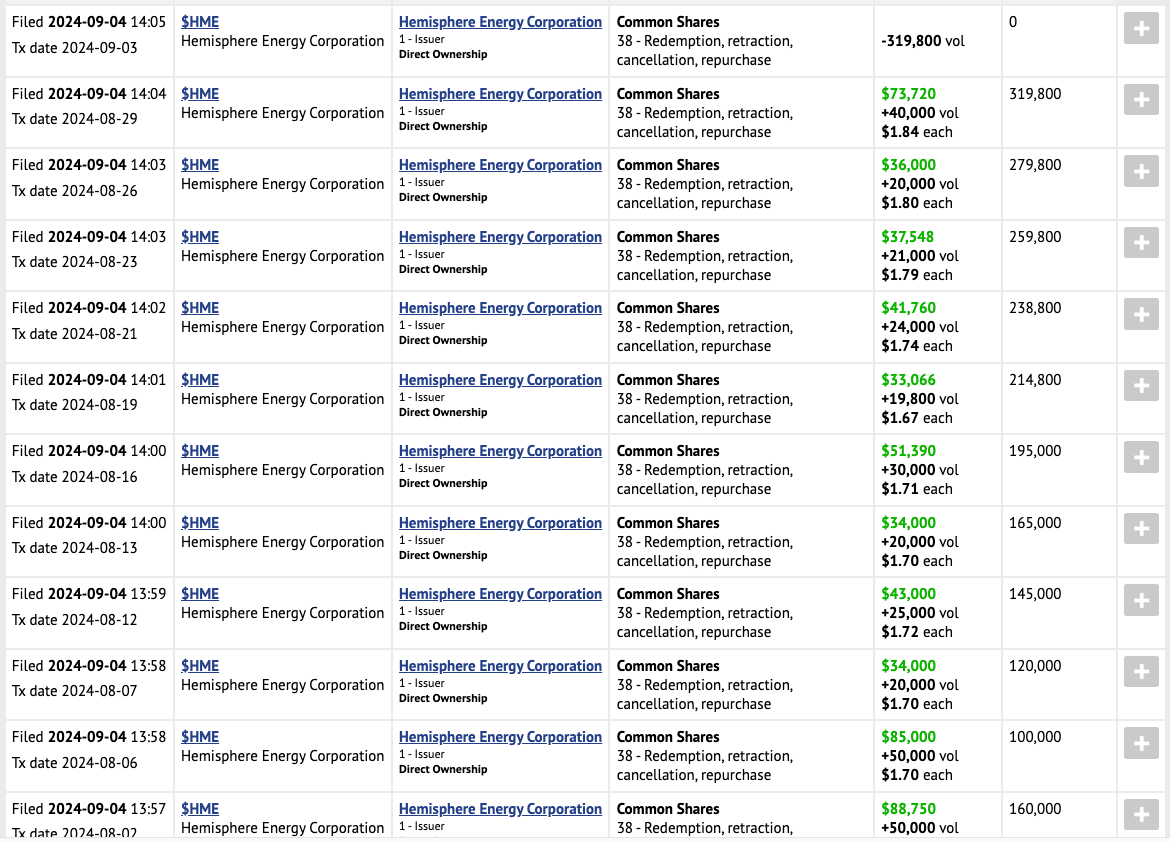Viewport: 1170px width, 842px height.
Task: Expand the row with Tx date 2024-08-16
Action: pyautogui.click(x=1141, y=457)
